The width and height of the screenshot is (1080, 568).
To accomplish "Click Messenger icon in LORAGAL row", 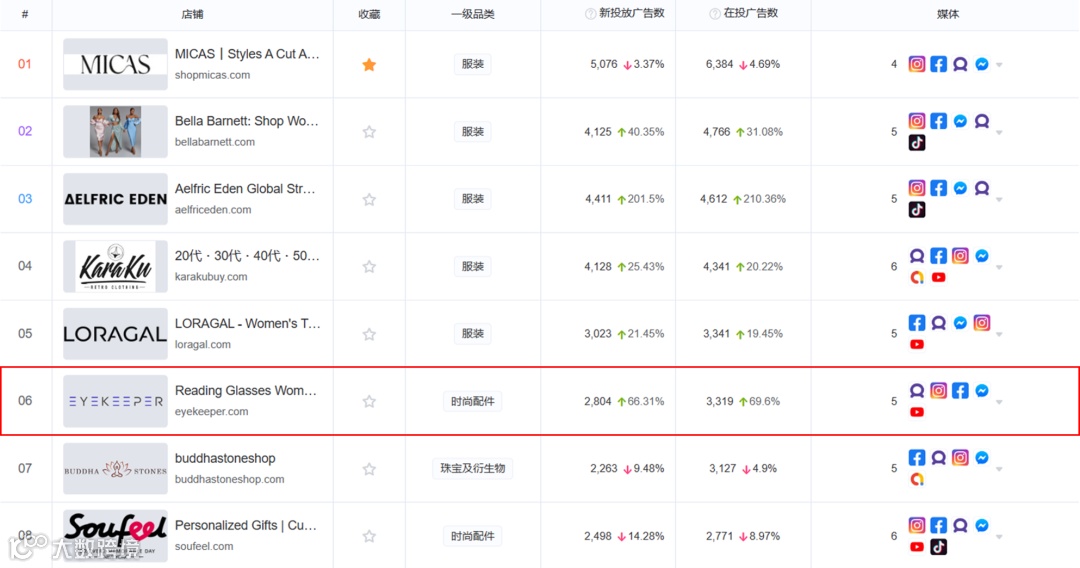I will (960, 323).
